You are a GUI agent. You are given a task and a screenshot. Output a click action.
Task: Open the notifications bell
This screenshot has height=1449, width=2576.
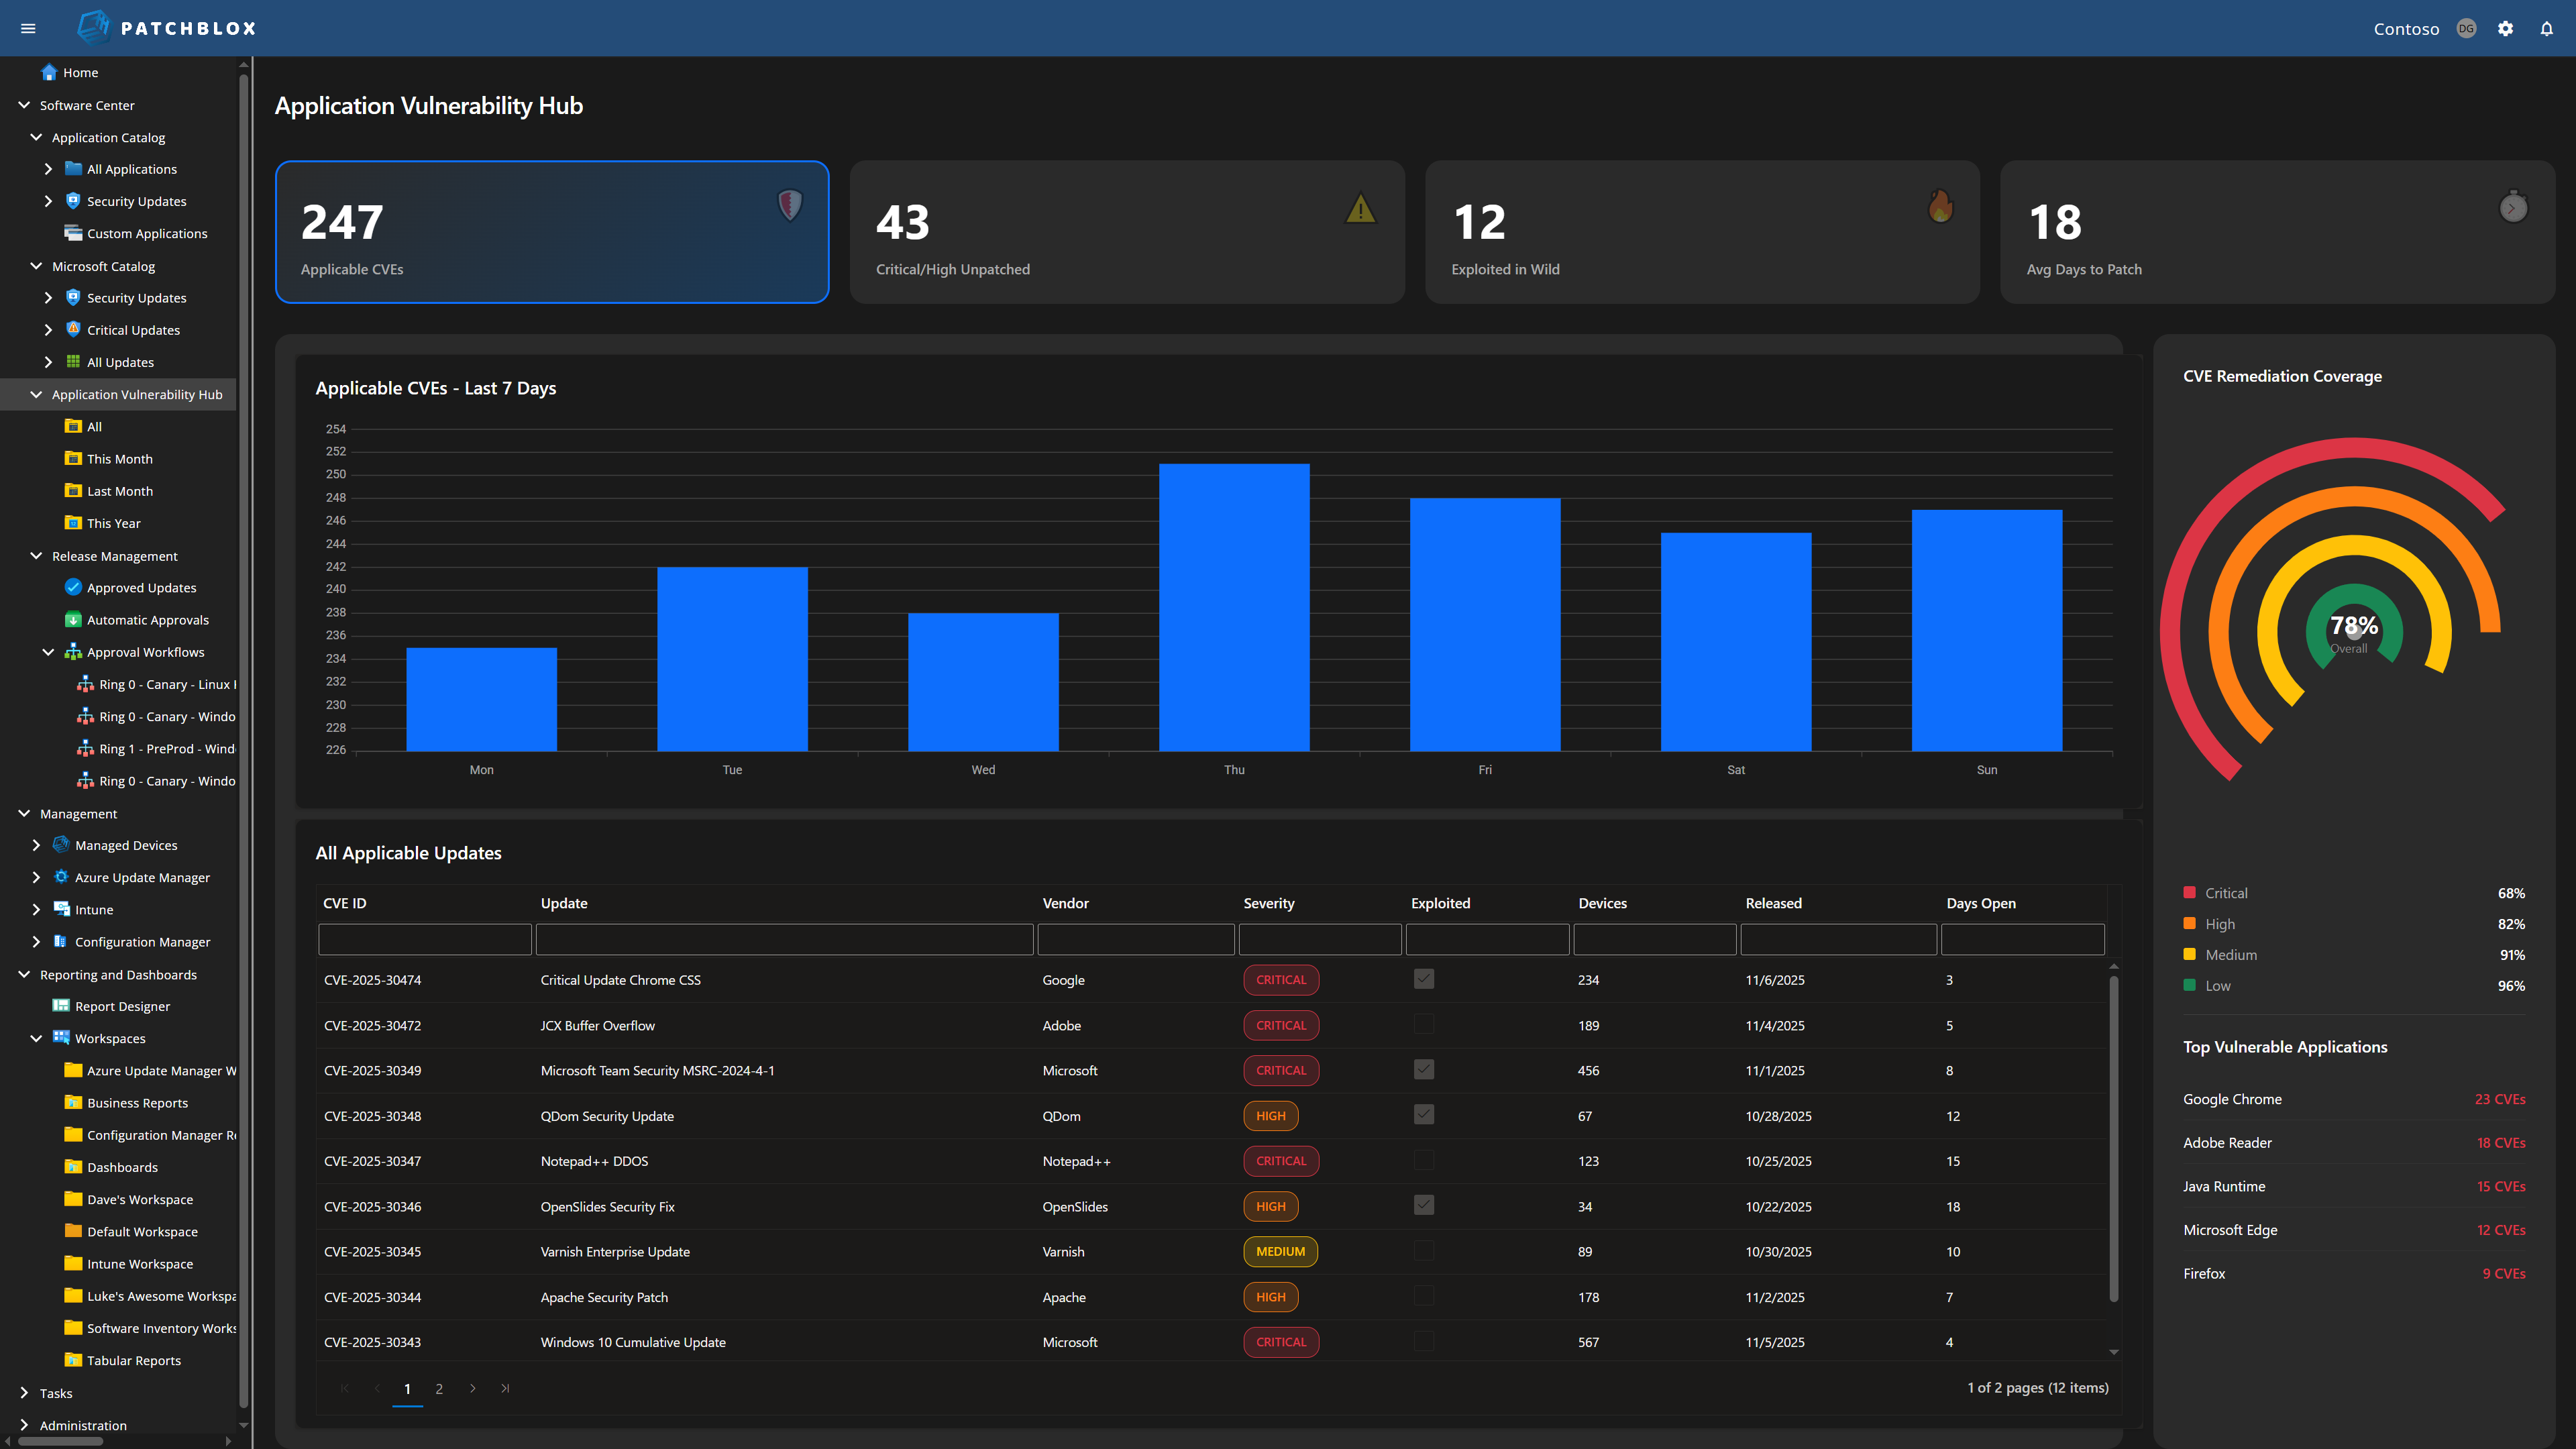tap(2546, 28)
